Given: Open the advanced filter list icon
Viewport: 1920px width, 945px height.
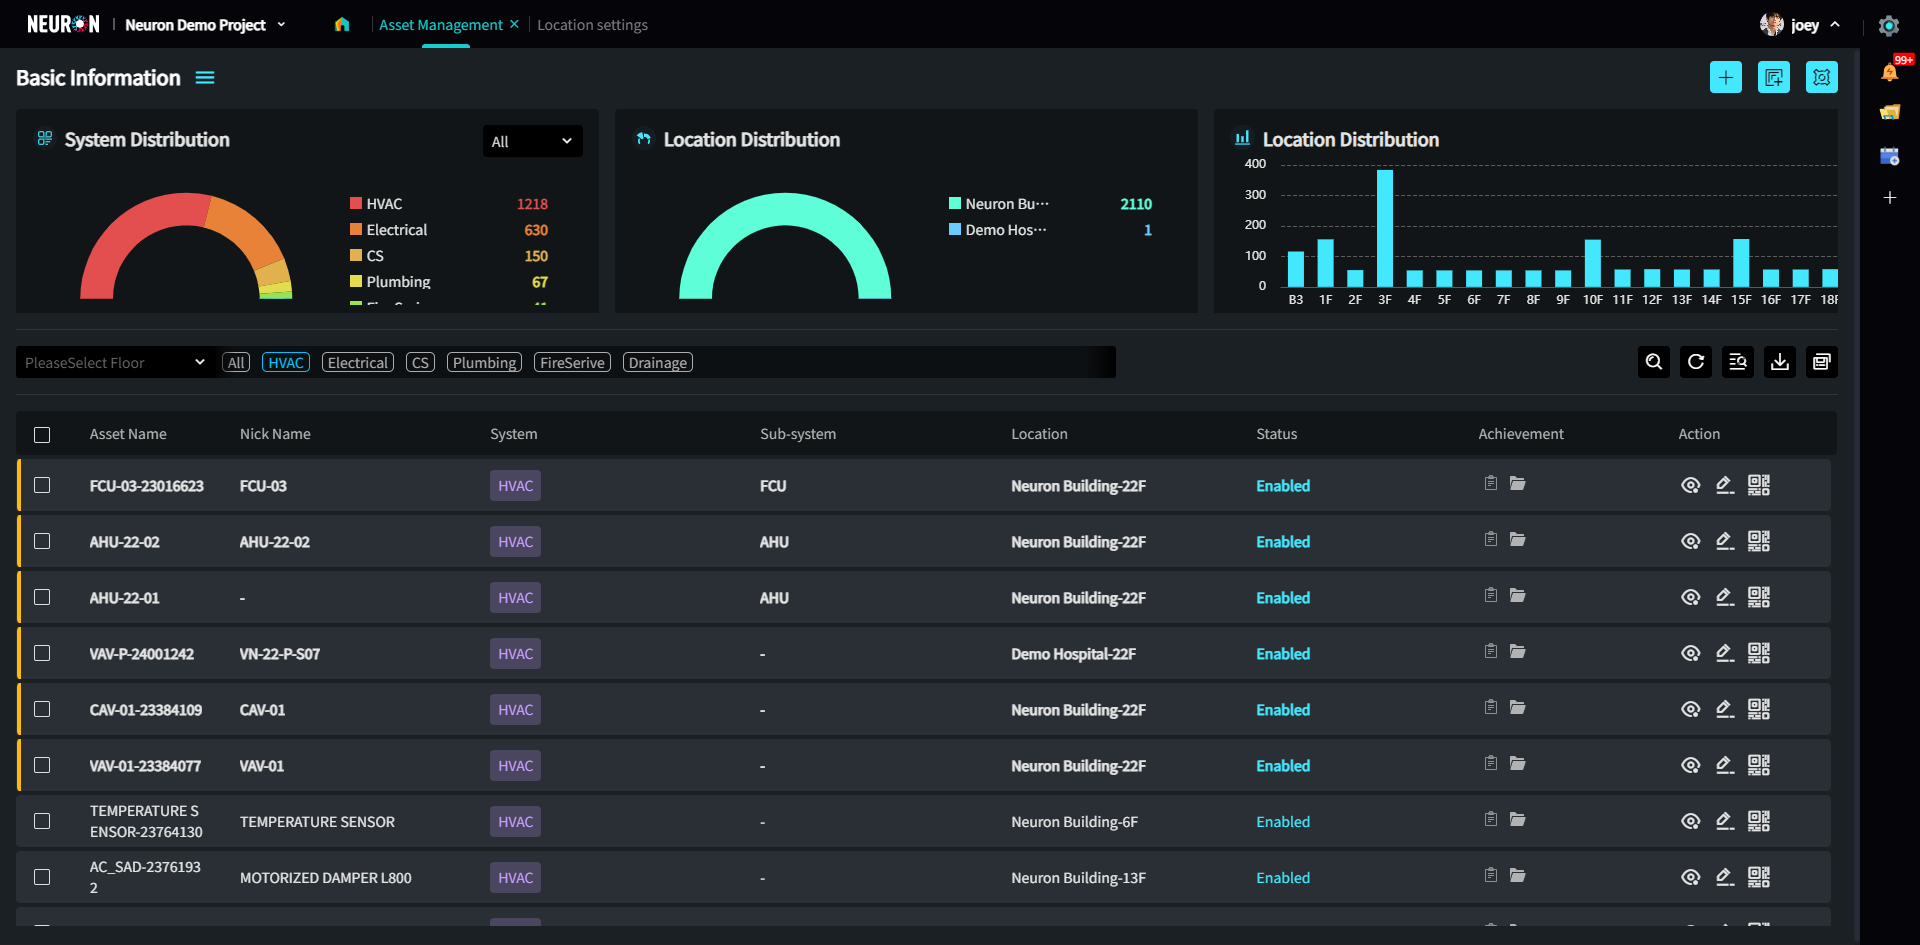Looking at the screenshot, I should 1738,362.
